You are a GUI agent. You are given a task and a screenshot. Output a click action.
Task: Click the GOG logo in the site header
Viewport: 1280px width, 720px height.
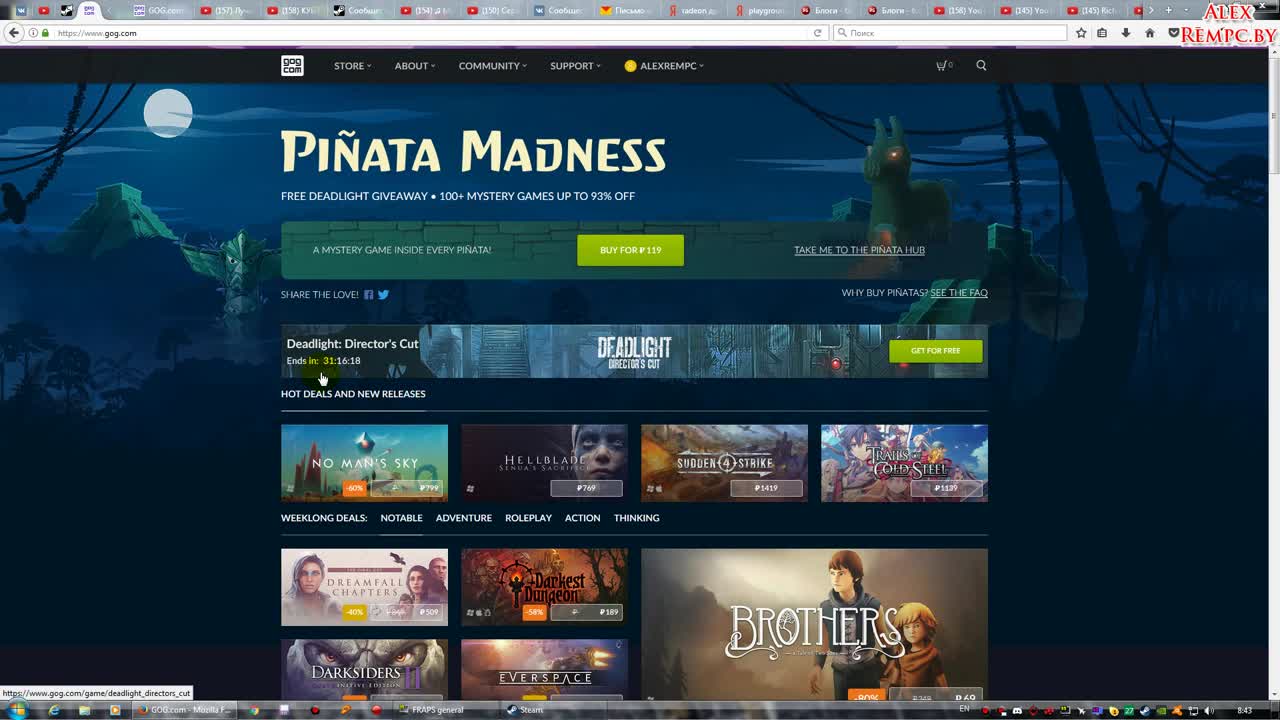pyautogui.click(x=292, y=66)
